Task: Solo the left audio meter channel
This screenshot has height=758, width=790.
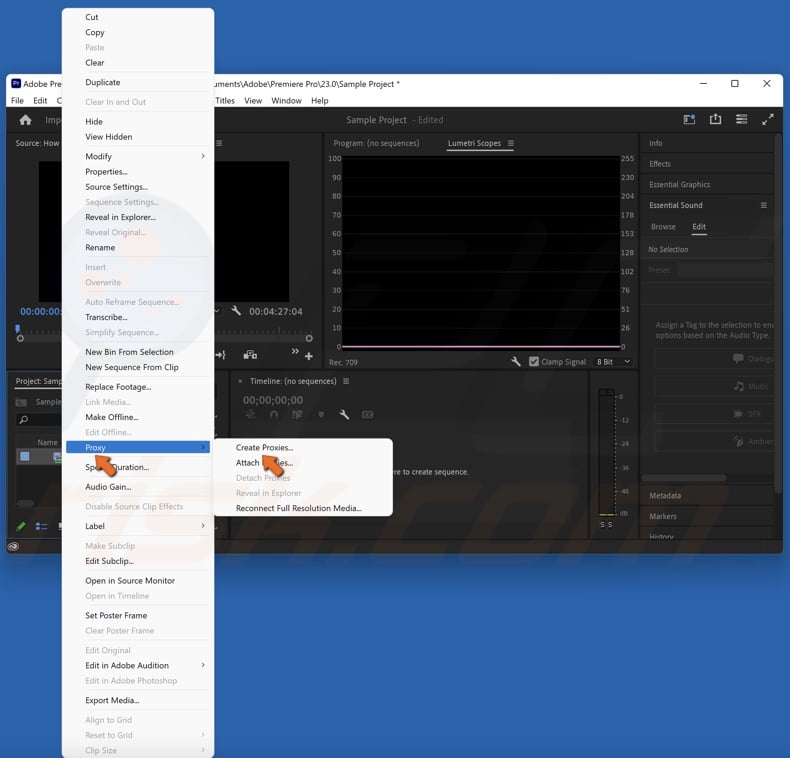Action: (602, 525)
